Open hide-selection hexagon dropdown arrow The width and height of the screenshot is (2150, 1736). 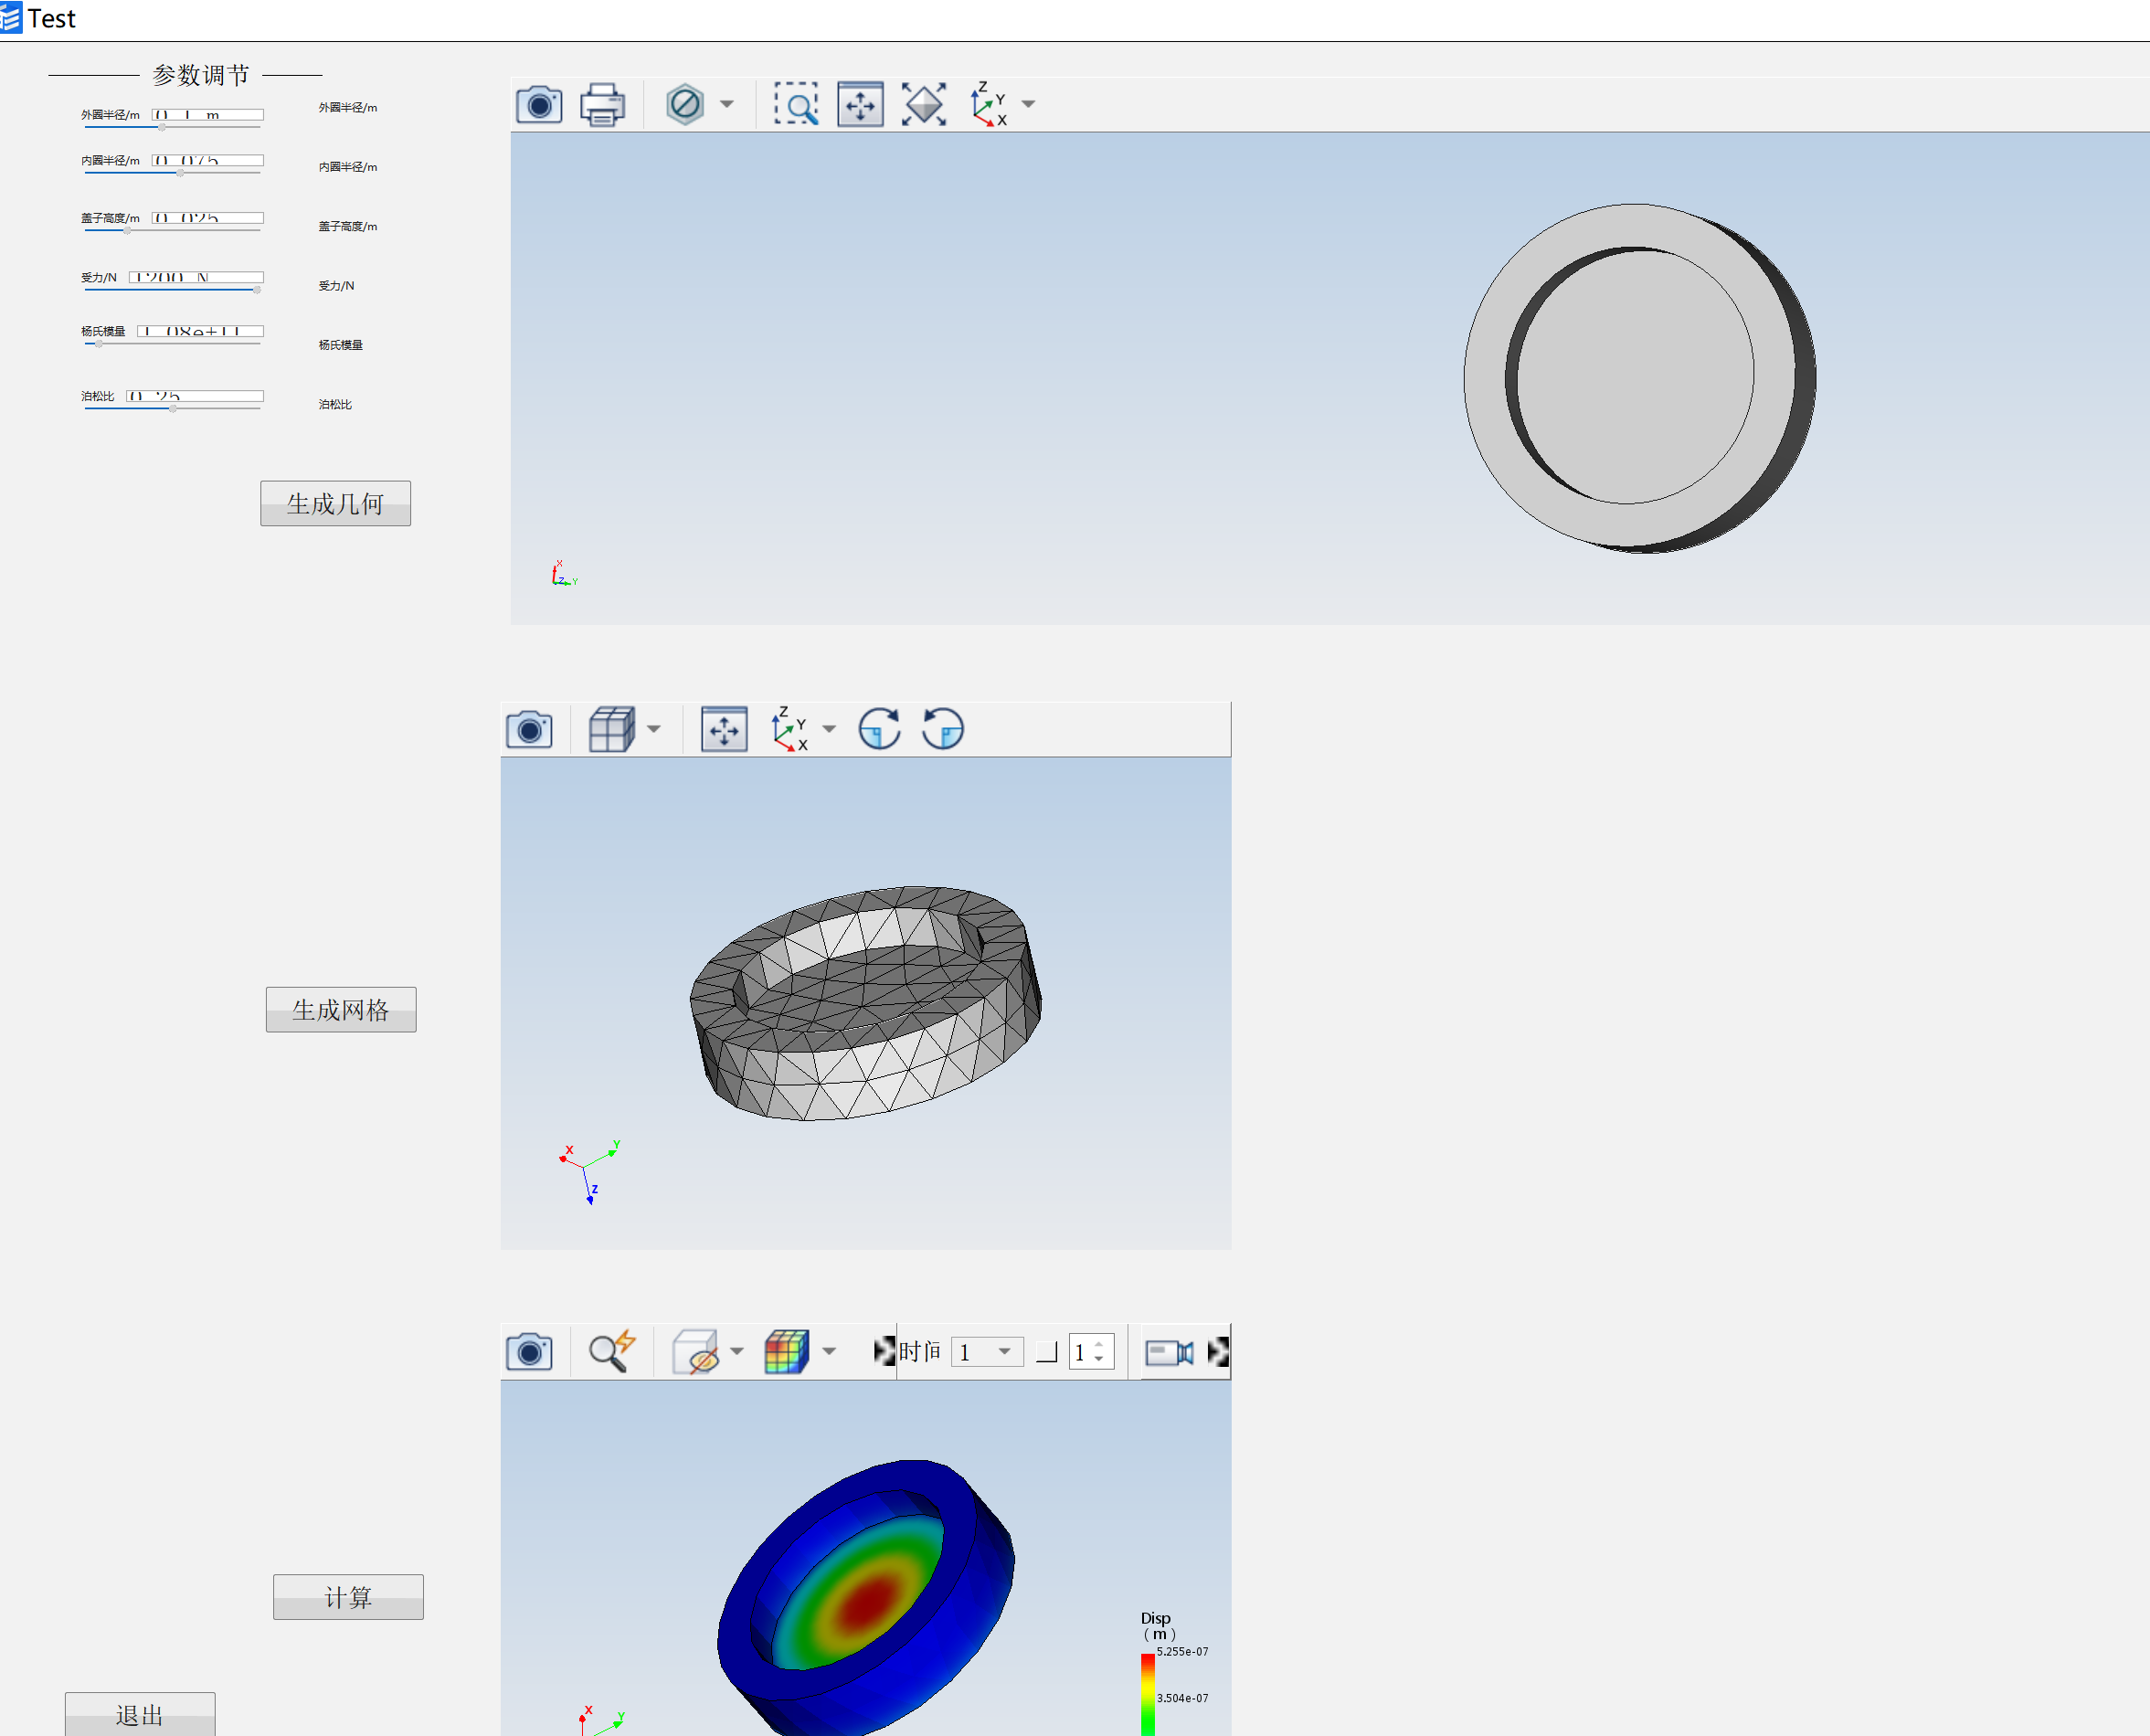point(727,104)
